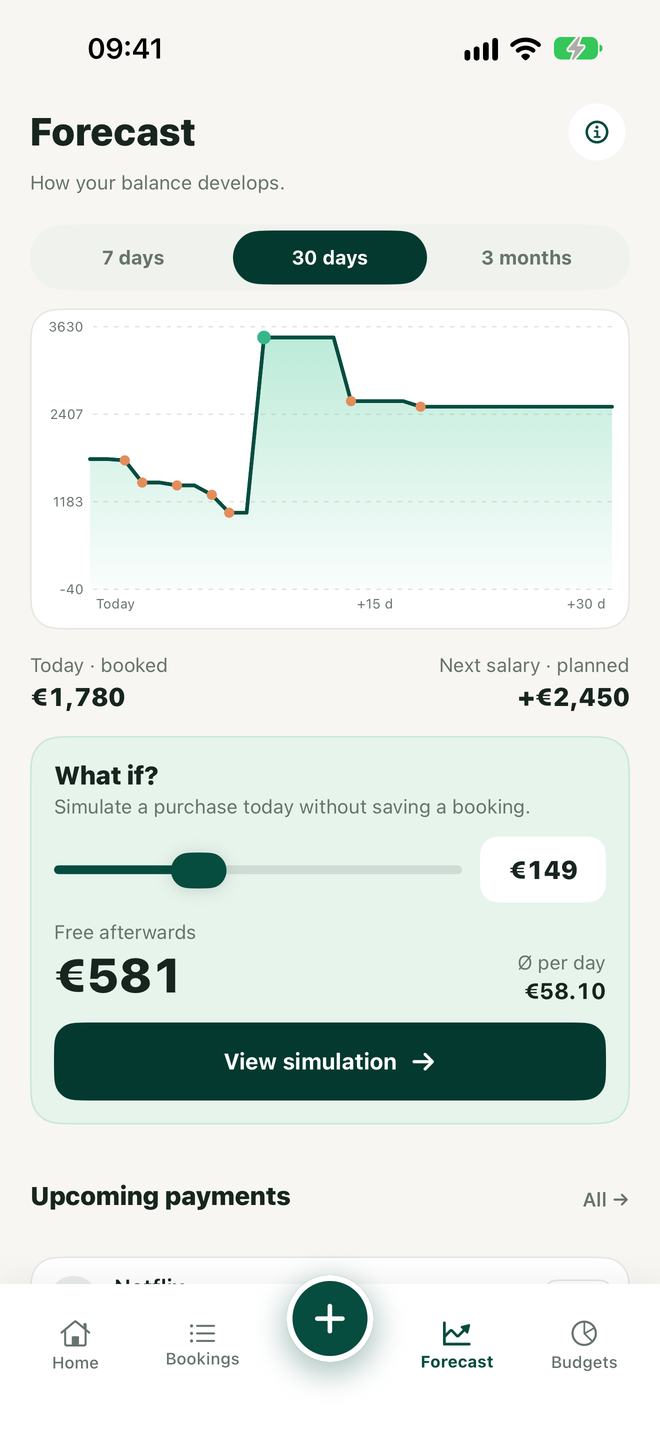Open the partially visible Netflix payment card
The image size is (660, 1434).
click(330, 1271)
